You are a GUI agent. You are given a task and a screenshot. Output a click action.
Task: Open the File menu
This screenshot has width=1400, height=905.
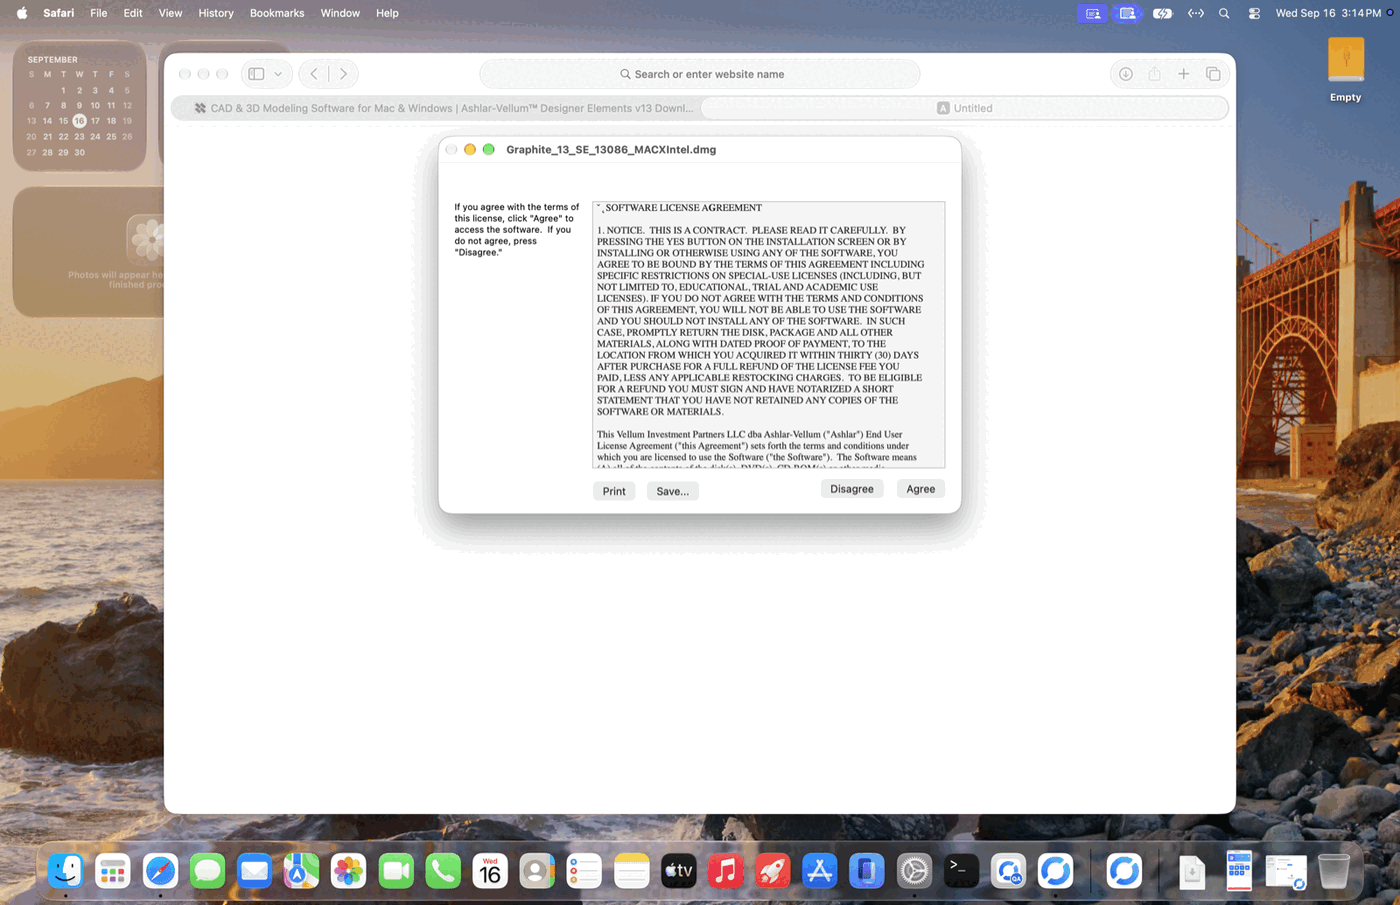pyautogui.click(x=98, y=13)
